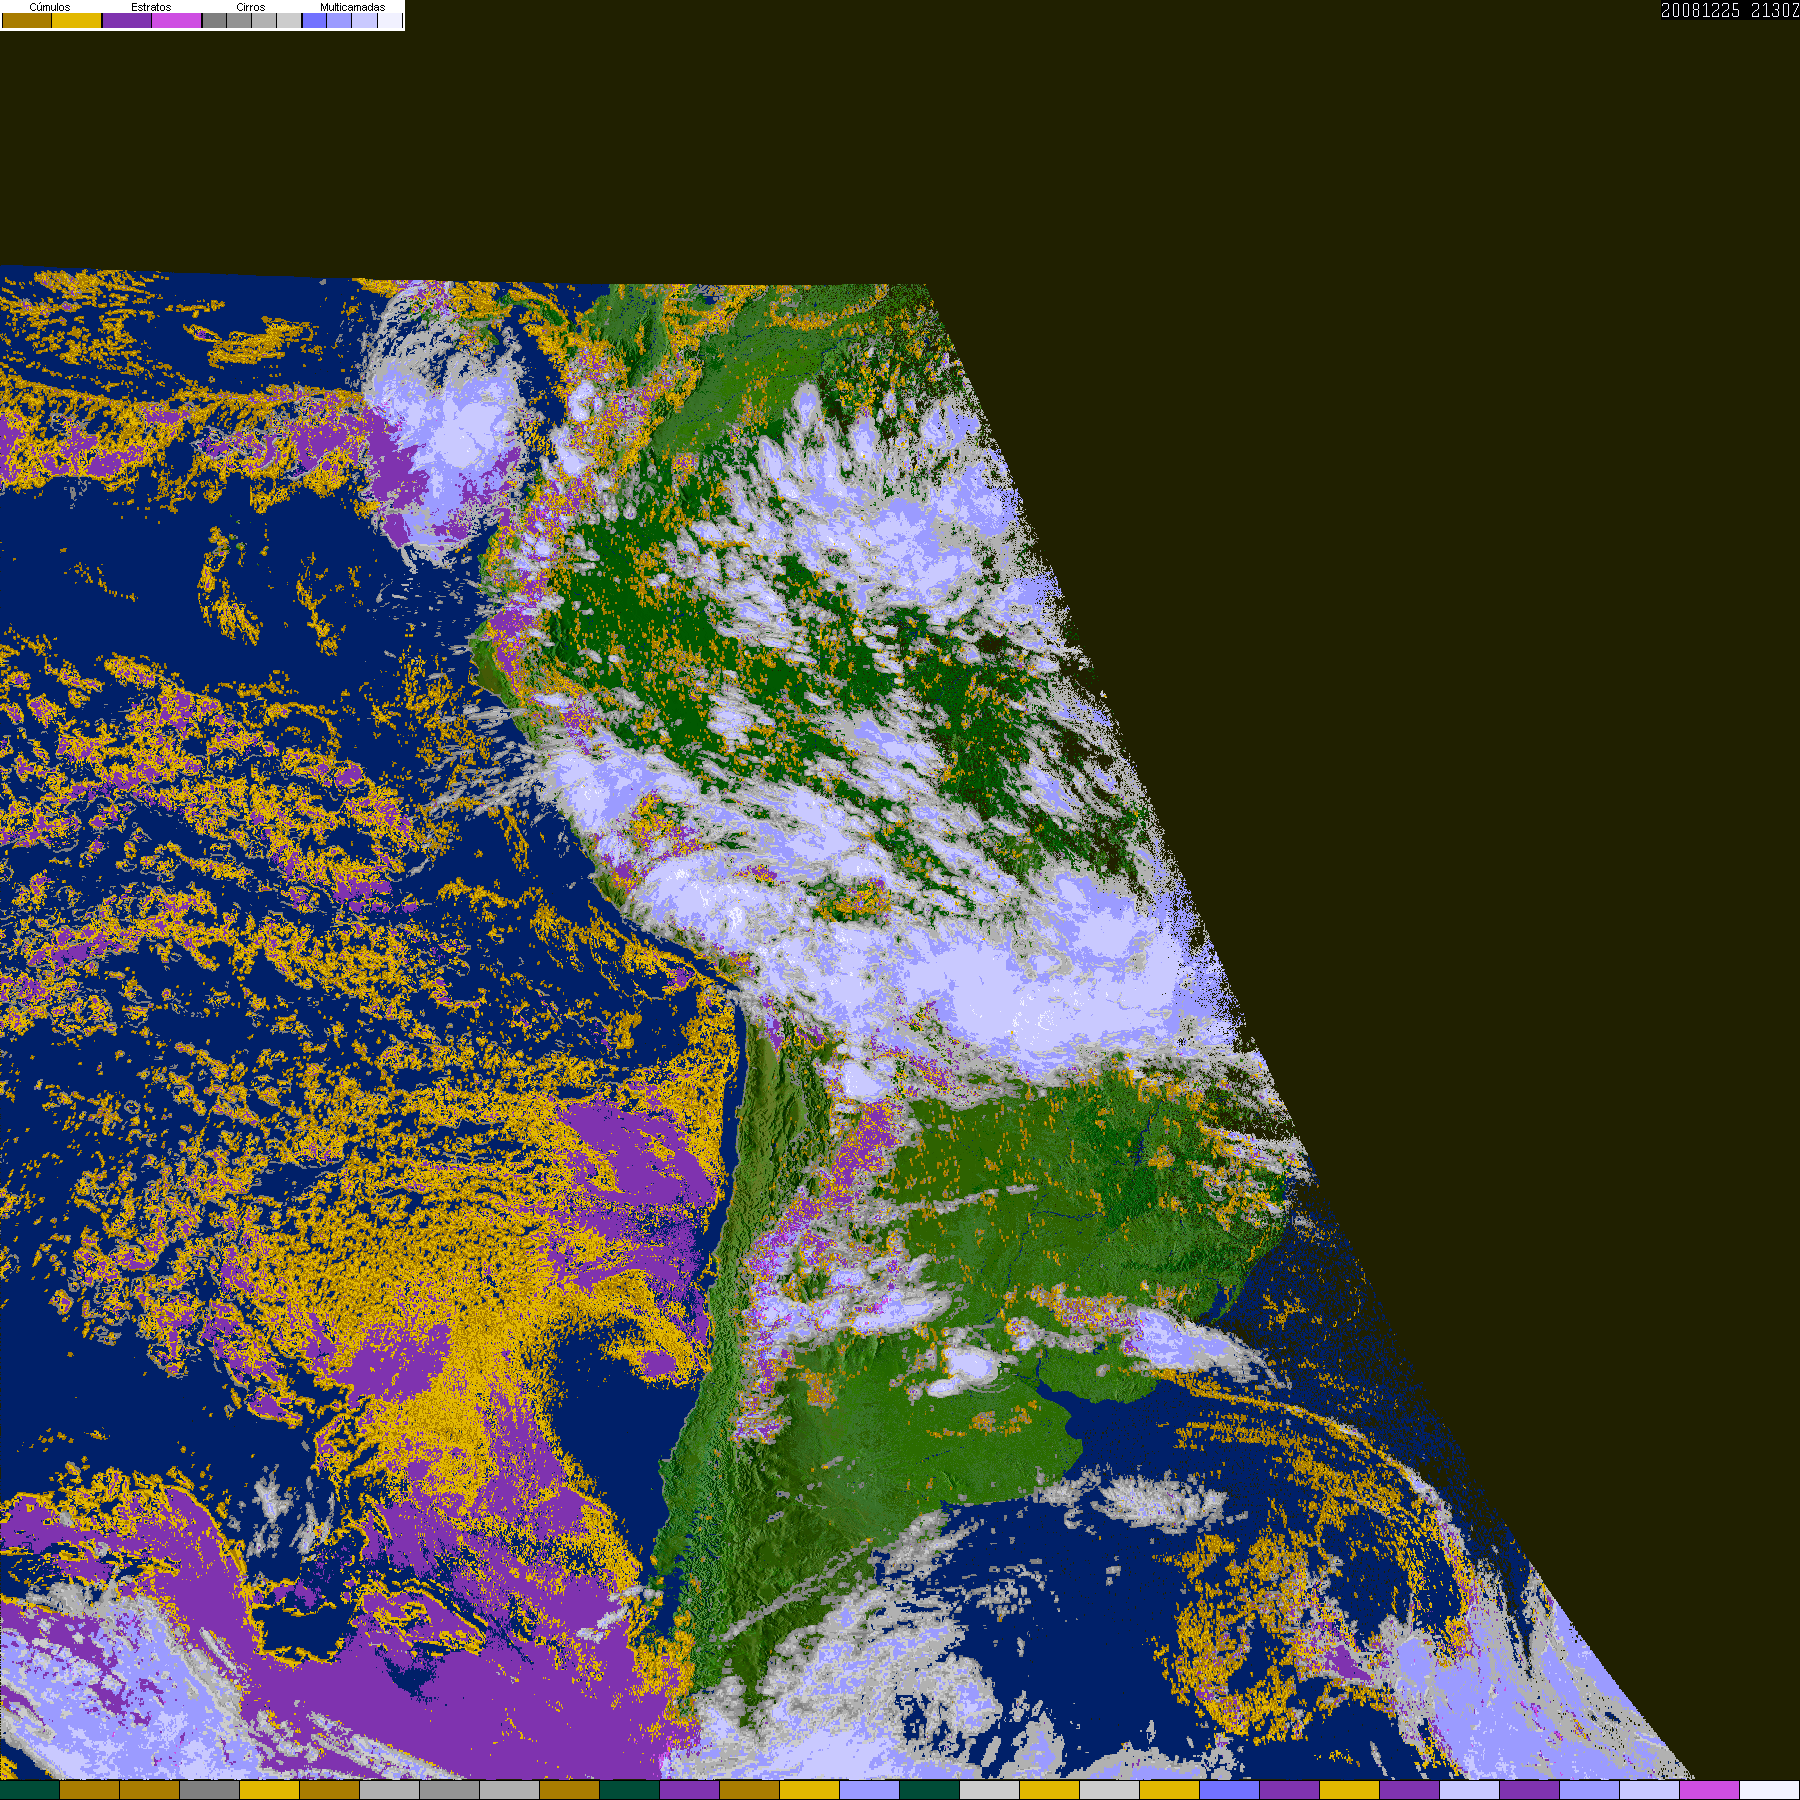
Task: Pick the darkest blue Multicamadas swatch
Action: [x=315, y=20]
